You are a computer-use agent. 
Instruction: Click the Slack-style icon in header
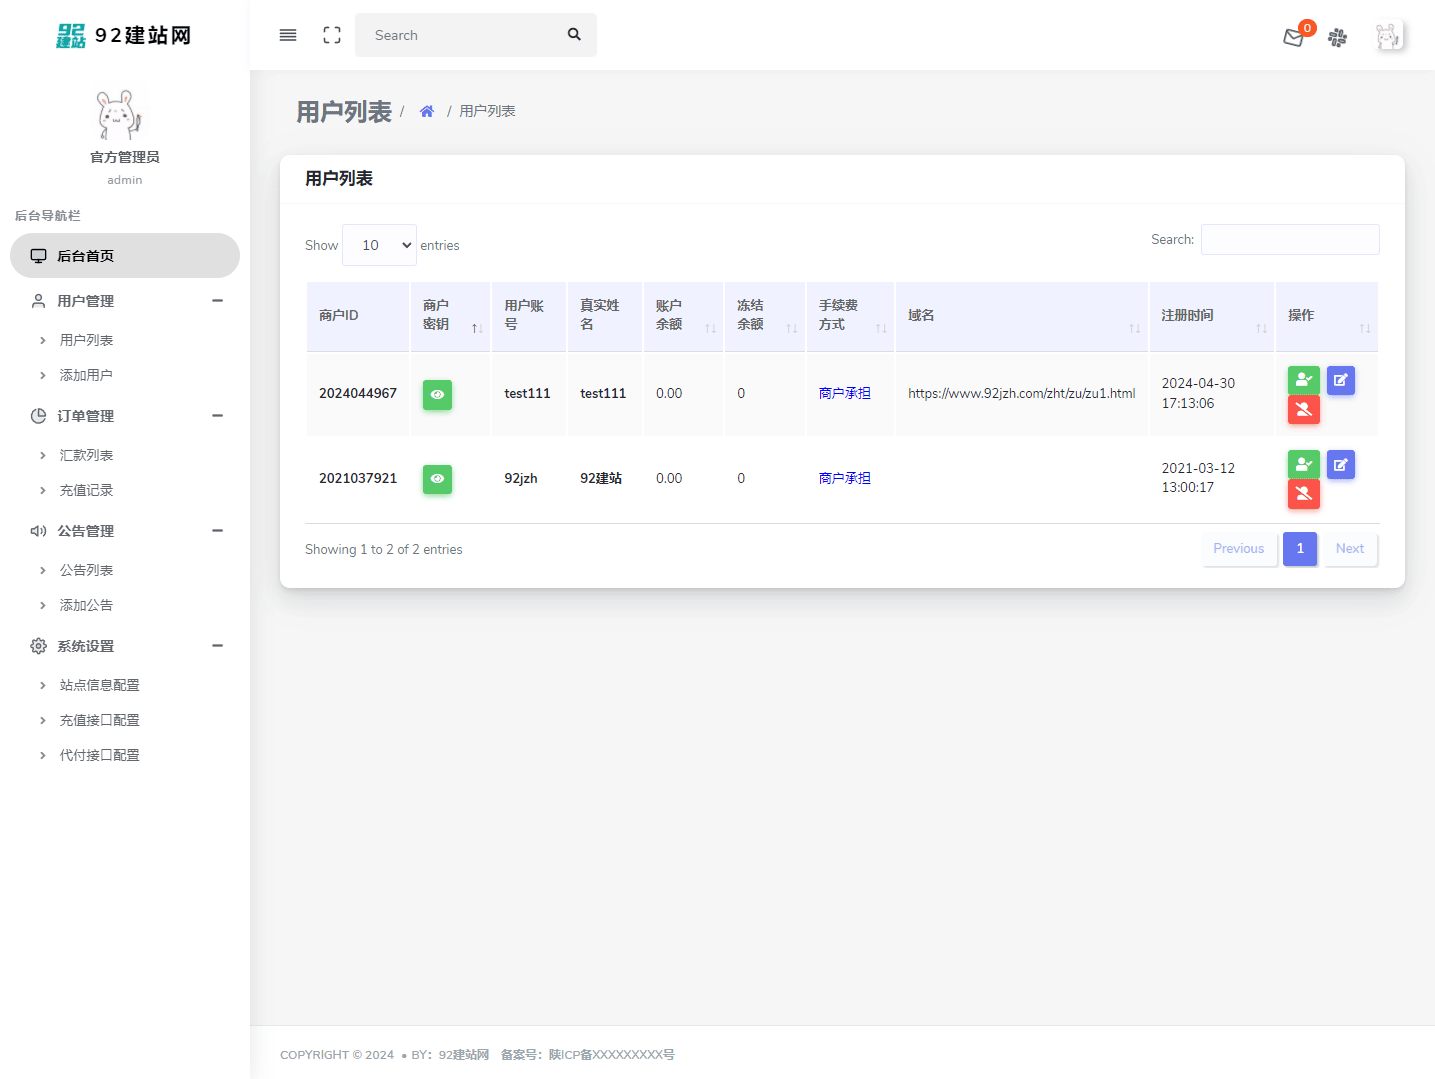(1337, 38)
